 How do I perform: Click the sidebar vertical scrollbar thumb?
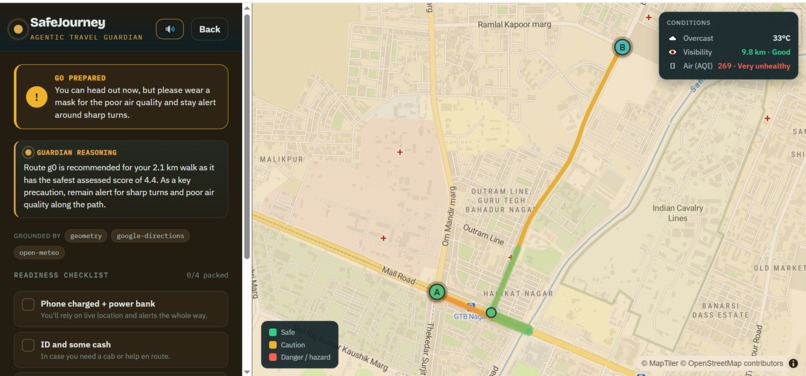click(x=247, y=136)
